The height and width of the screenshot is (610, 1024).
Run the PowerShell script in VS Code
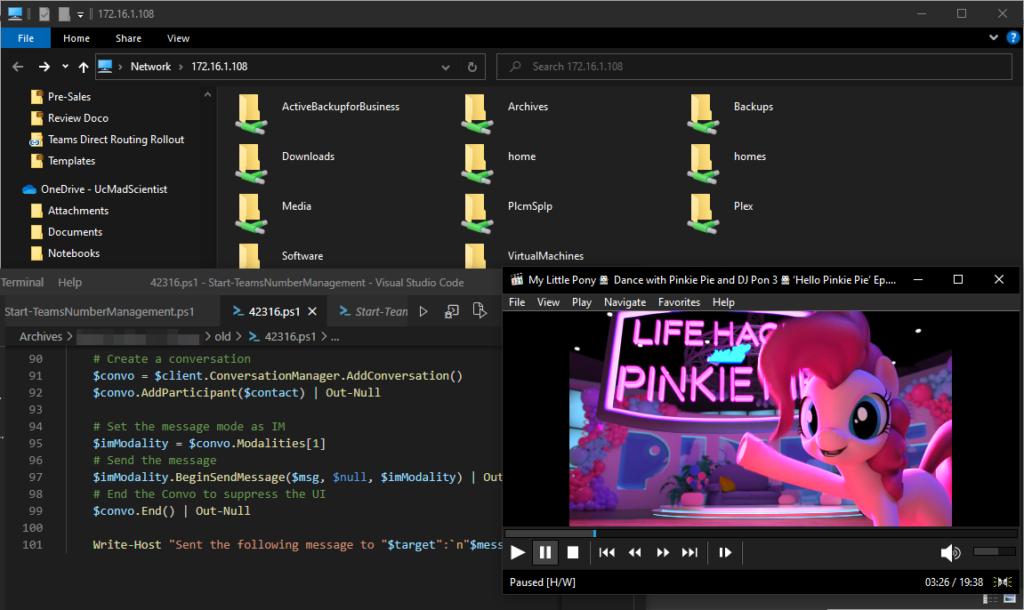tap(423, 312)
